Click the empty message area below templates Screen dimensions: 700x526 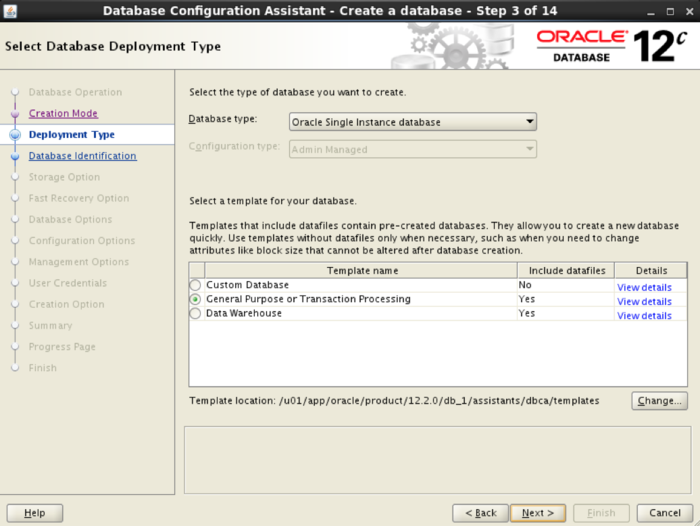click(438, 460)
